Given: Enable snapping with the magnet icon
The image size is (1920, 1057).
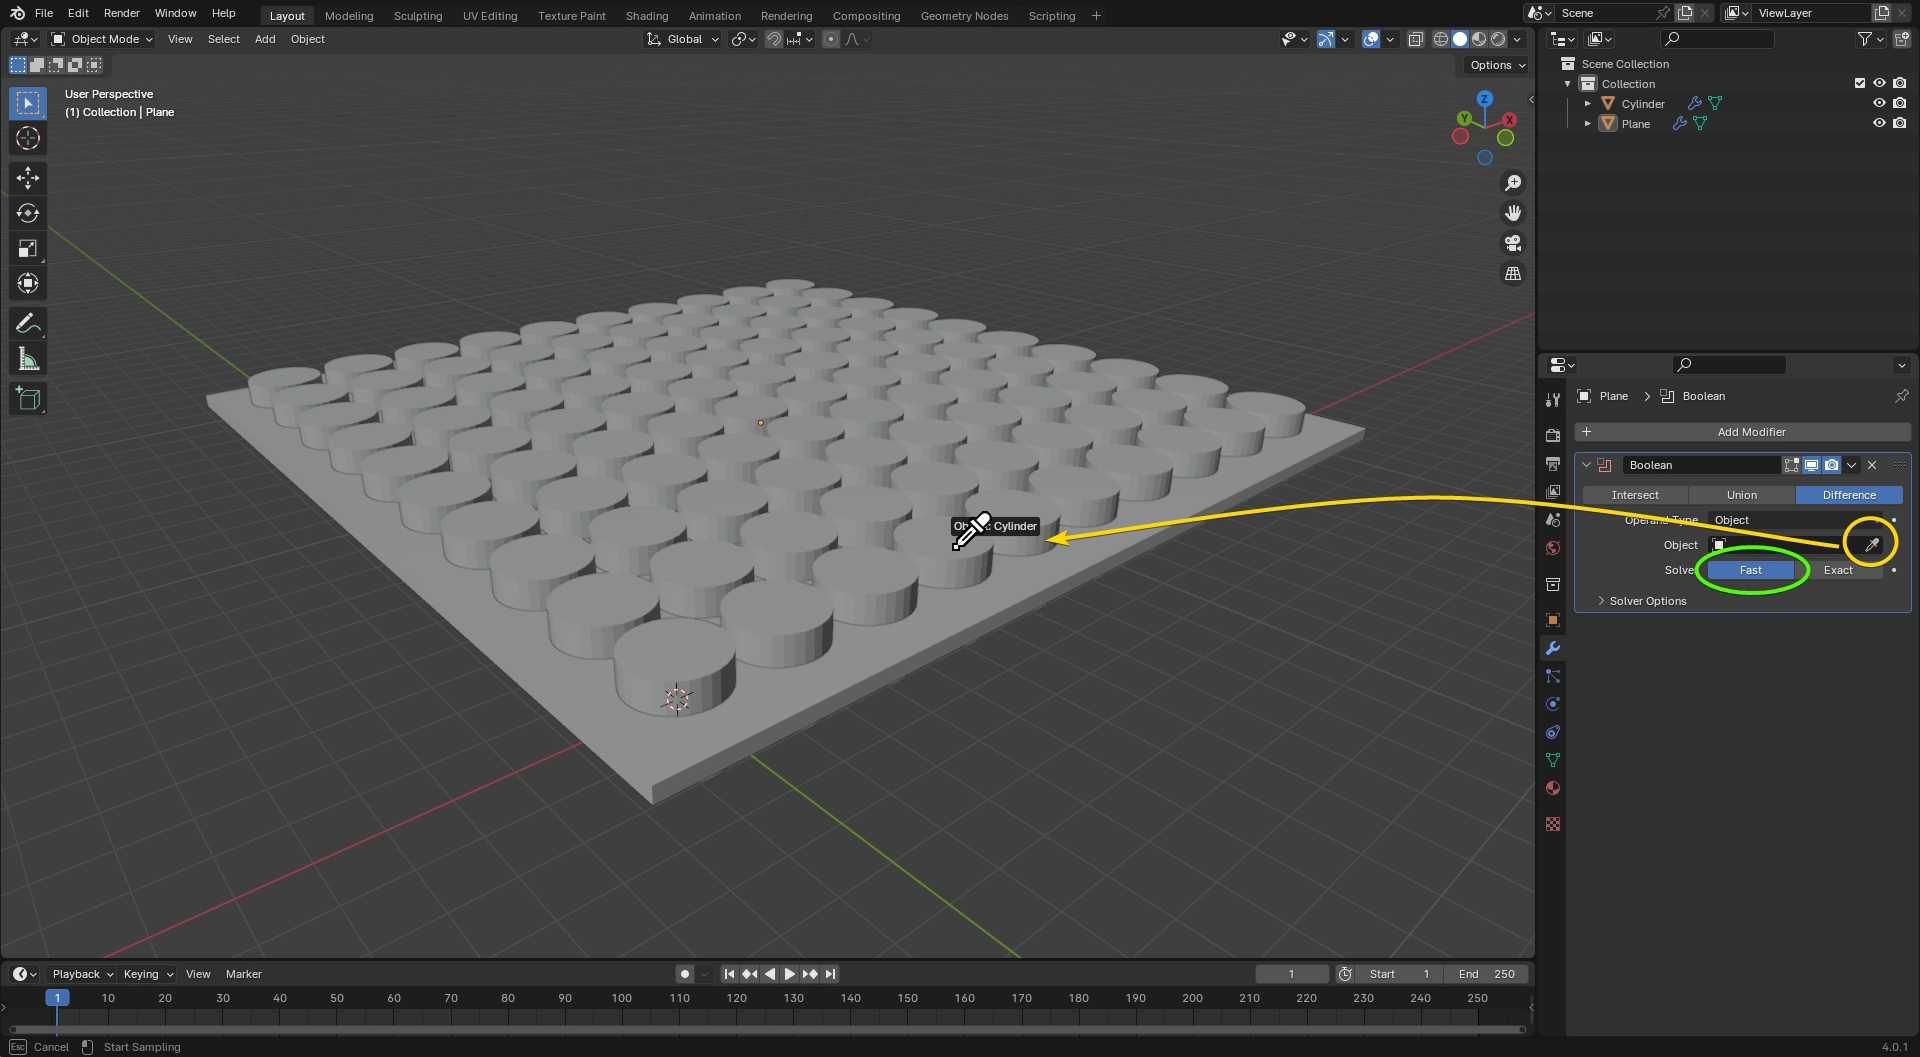Looking at the screenshot, I should click(774, 39).
